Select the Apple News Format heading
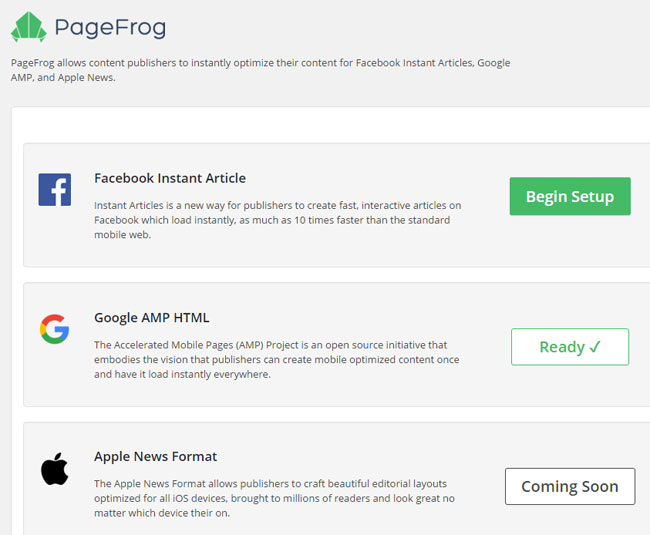This screenshot has height=535, width=650. click(x=155, y=457)
